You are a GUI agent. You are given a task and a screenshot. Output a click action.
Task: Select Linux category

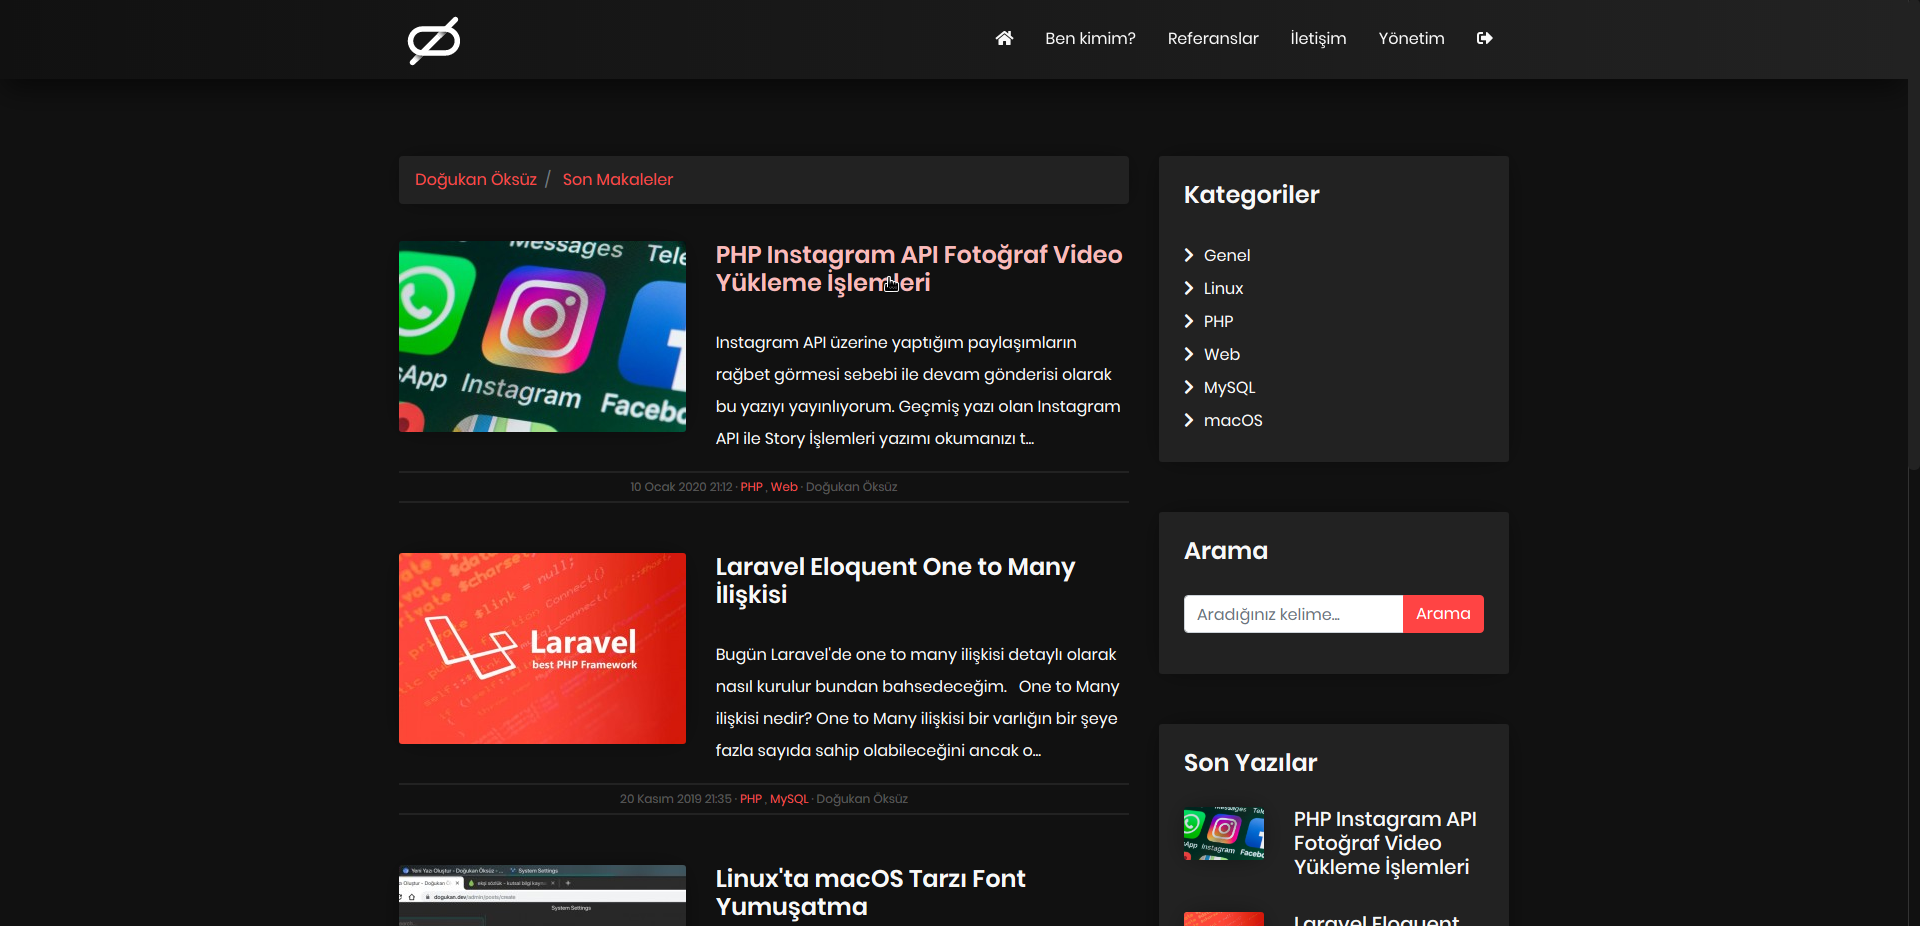pyautogui.click(x=1223, y=288)
